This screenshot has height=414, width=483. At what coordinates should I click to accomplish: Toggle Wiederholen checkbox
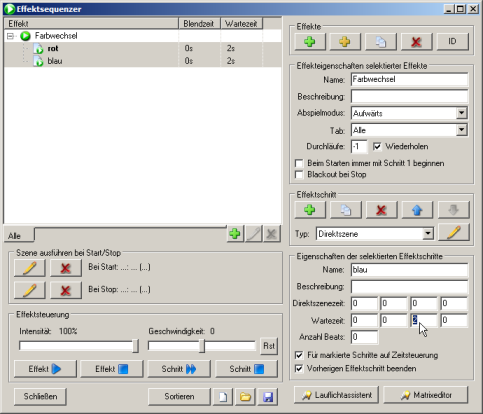(x=377, y=147)
